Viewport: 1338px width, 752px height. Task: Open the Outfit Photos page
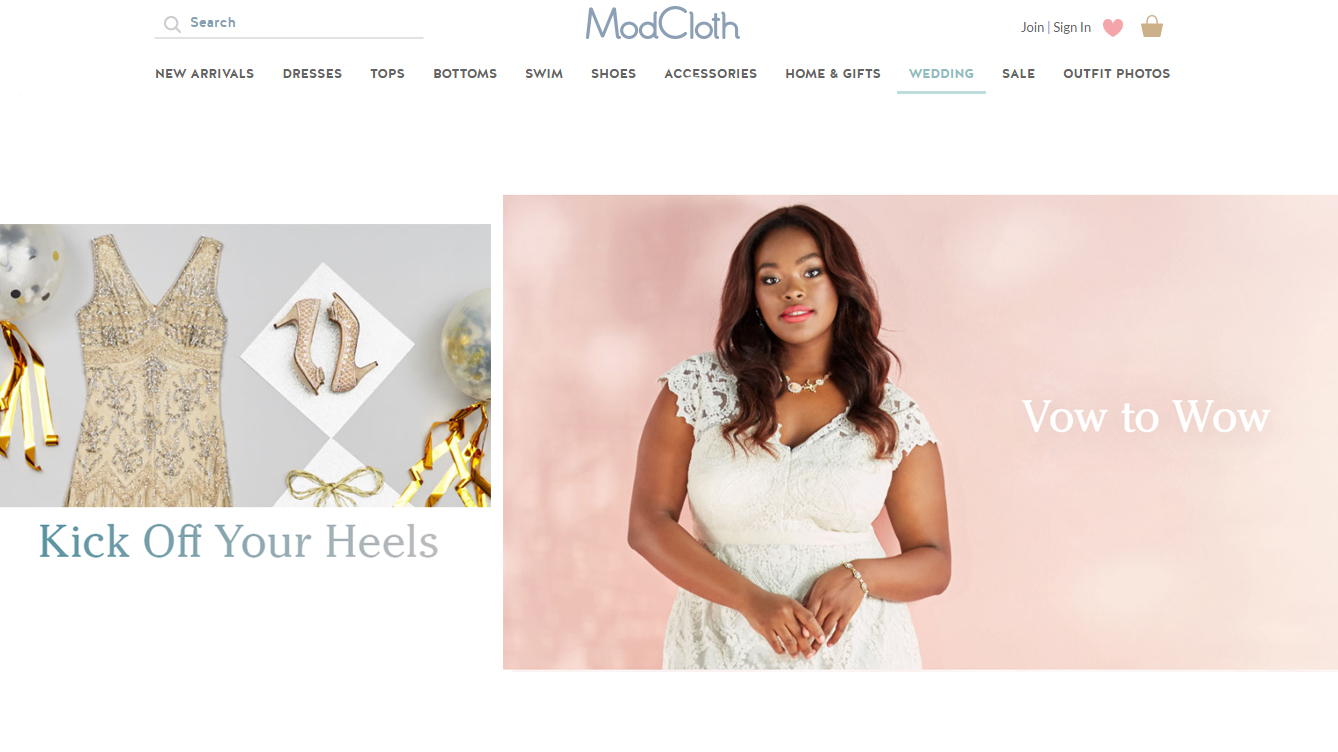coord(1116,74)
